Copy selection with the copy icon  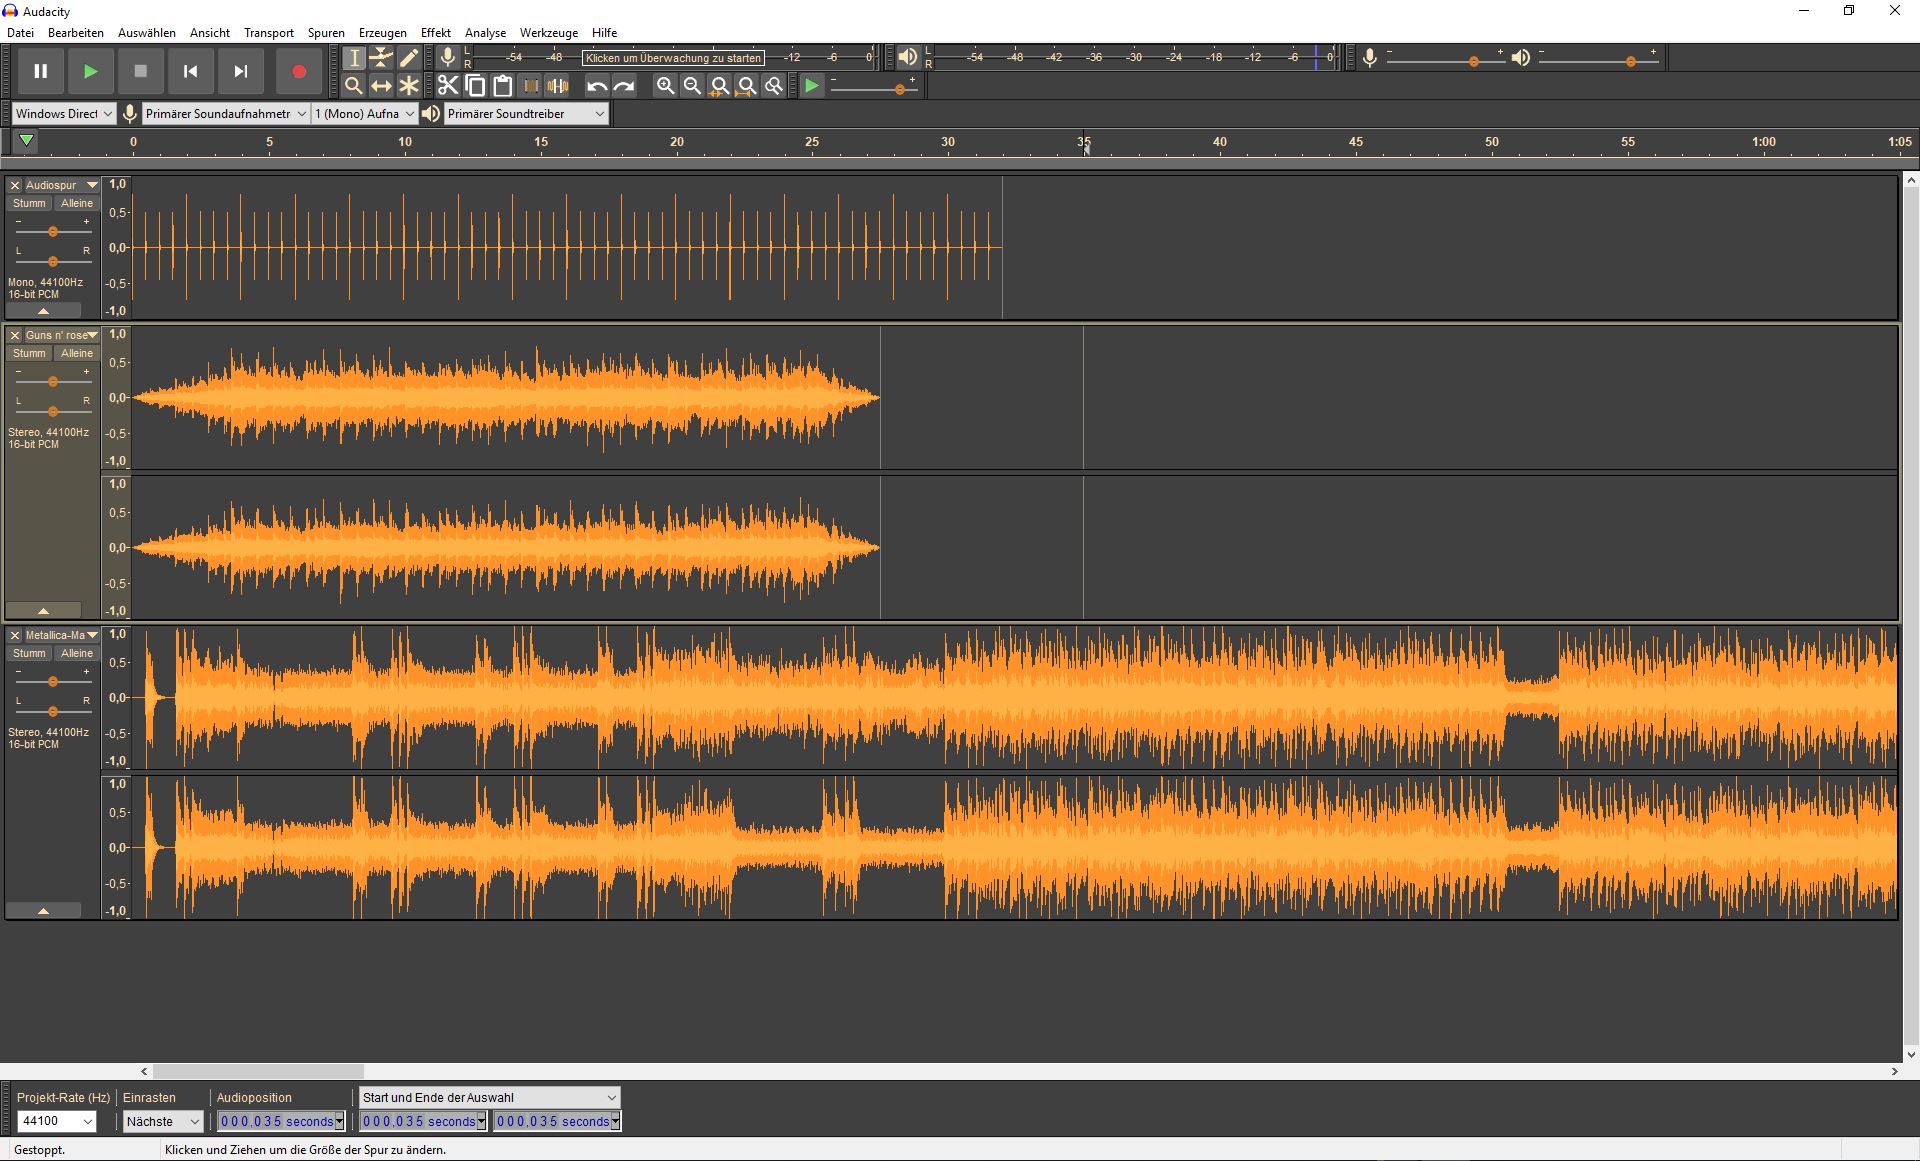pos(476,86)
